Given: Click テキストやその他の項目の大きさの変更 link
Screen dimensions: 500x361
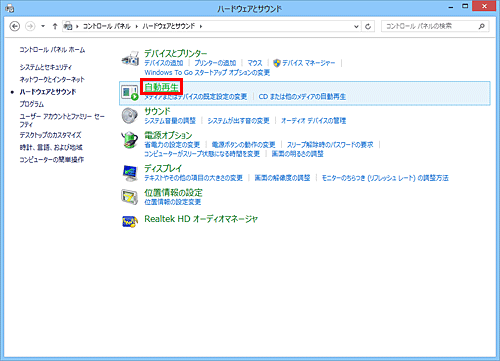Looking at the screenshot, I should (x=194, y=178).
